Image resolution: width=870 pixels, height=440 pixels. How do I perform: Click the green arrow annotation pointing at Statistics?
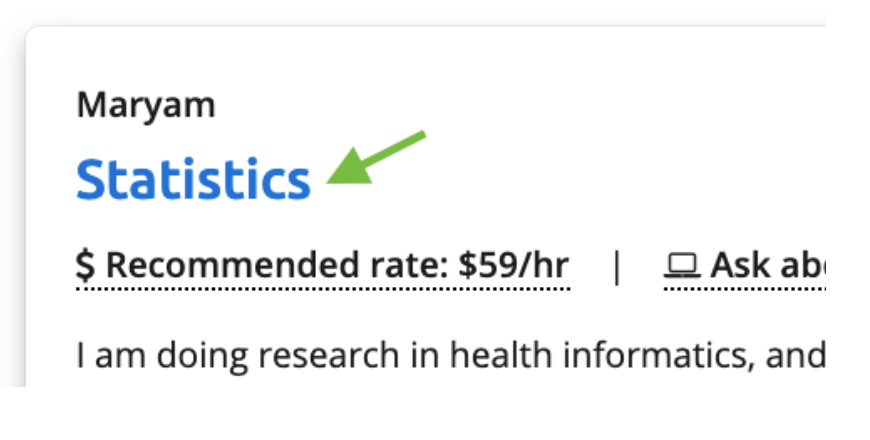tap(376, 158)
